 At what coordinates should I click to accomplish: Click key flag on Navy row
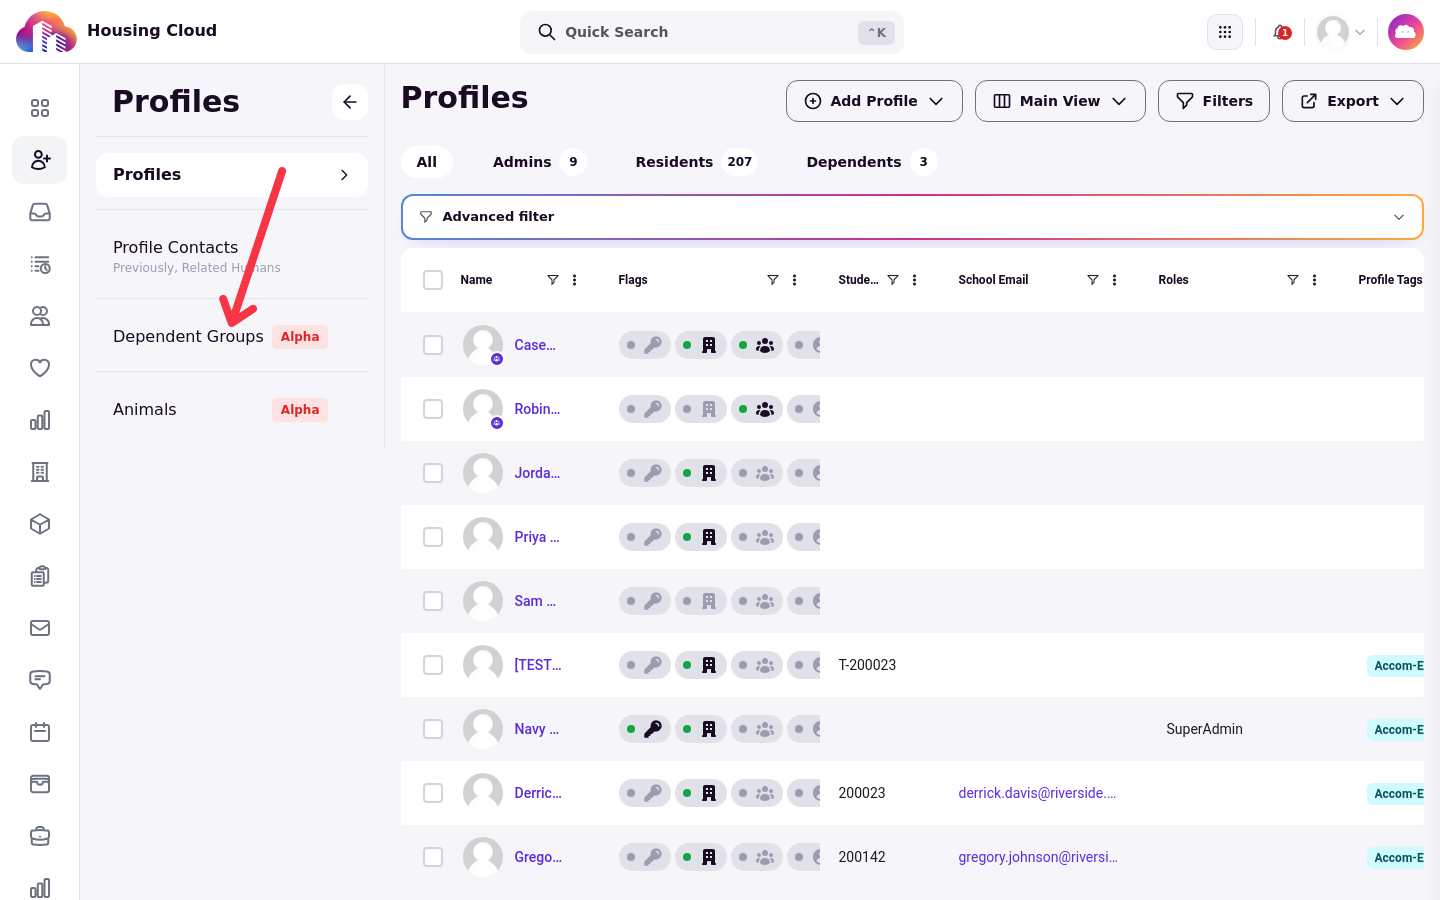click(645, 729)
